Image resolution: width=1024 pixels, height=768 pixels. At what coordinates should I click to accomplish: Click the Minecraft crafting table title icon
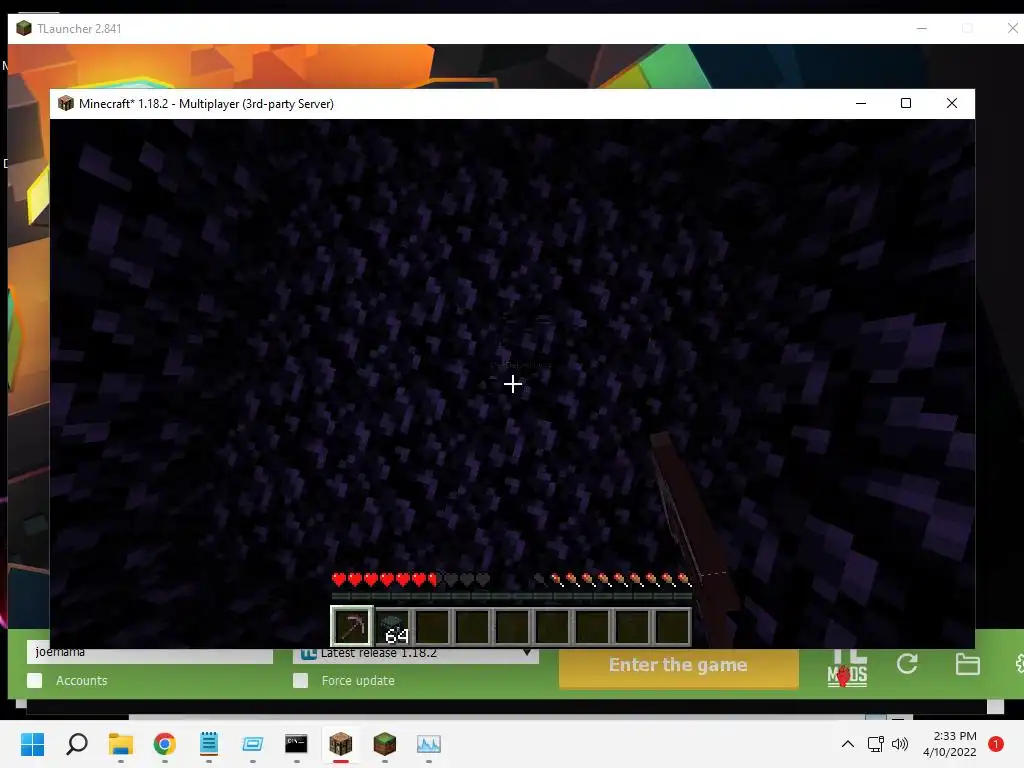[x=66, y=103]
